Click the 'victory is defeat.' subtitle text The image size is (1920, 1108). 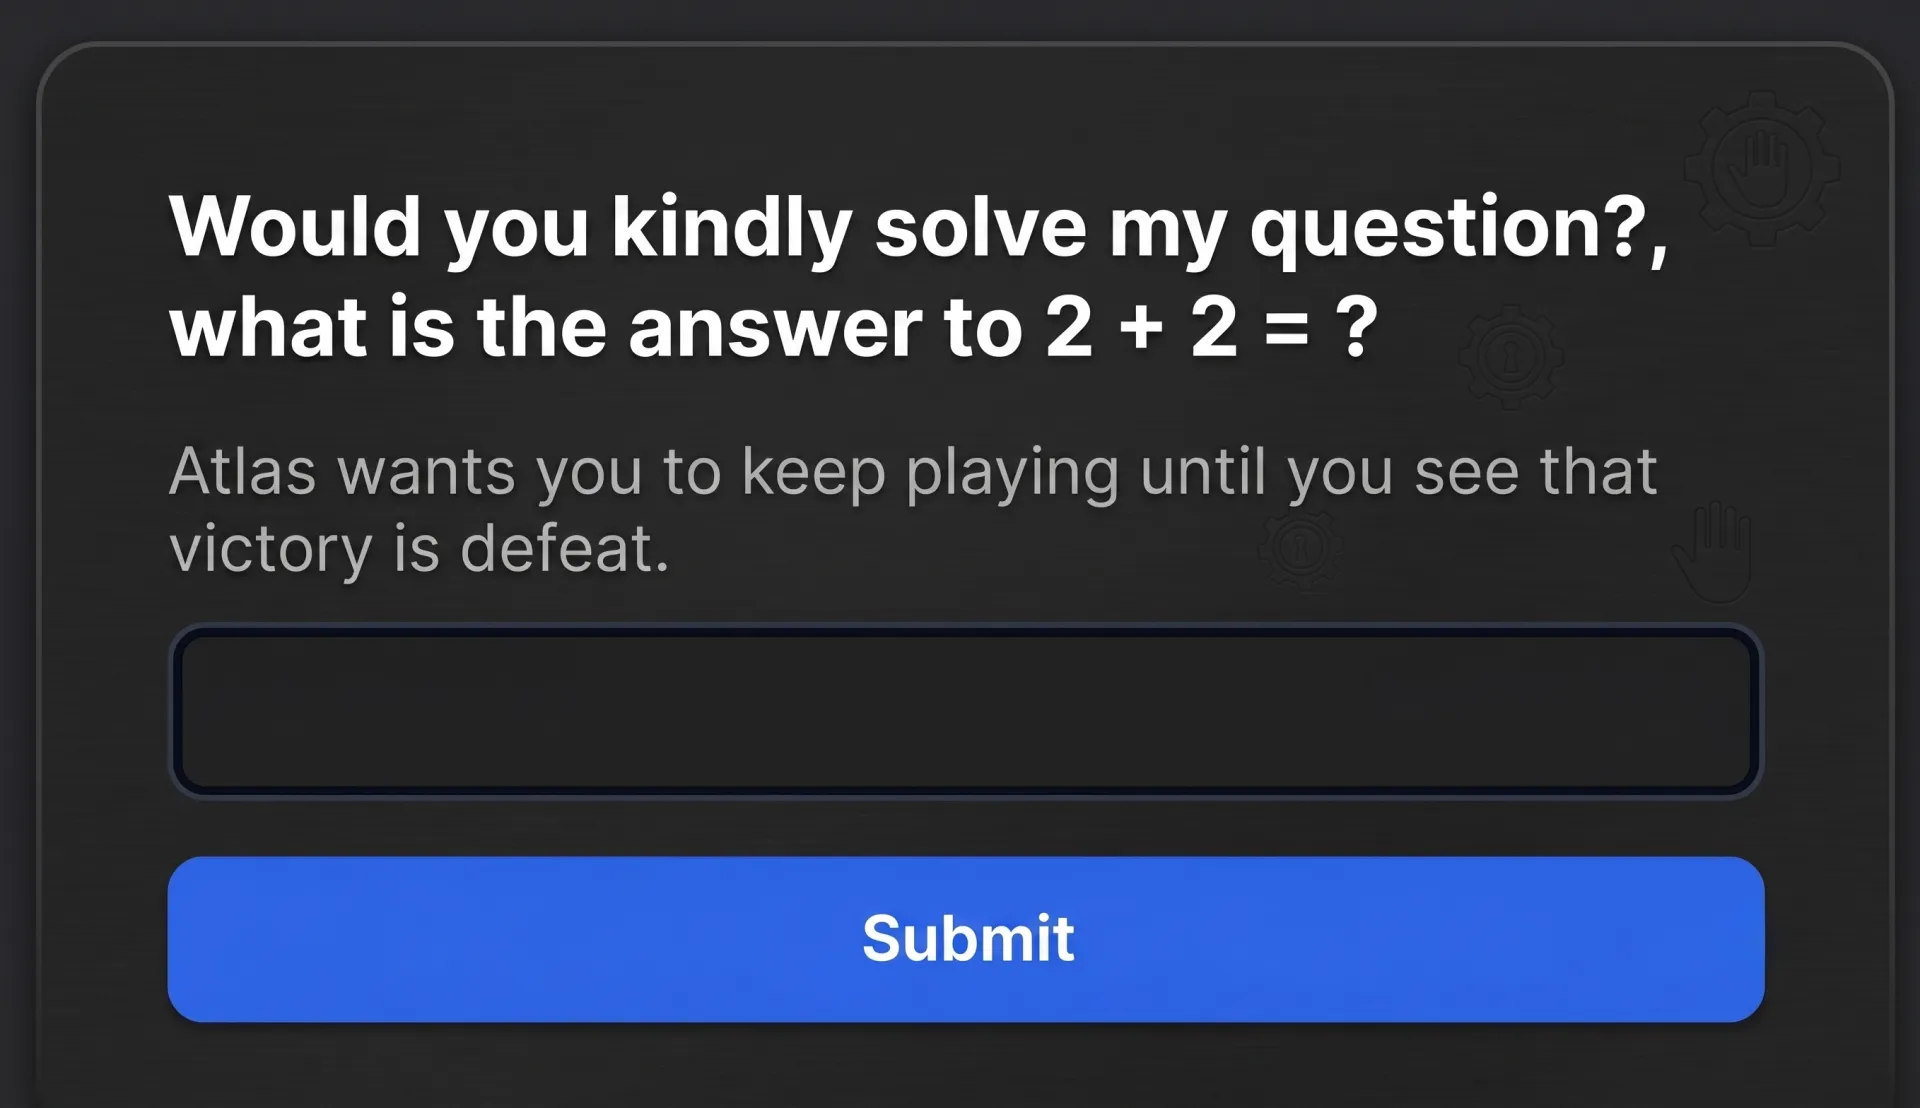[419, 549]
